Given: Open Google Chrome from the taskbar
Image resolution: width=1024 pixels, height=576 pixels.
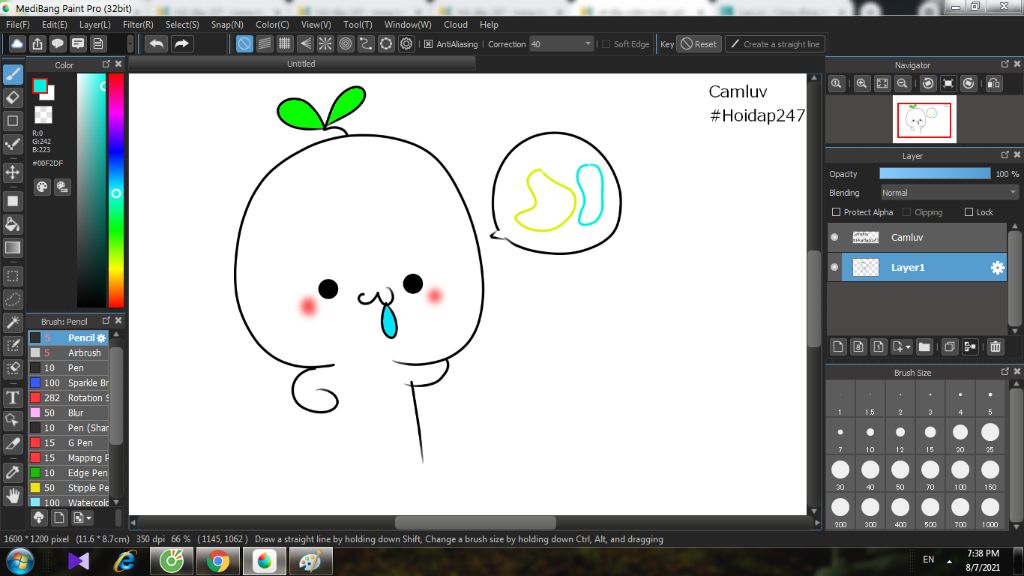Looking at the screenshot, I should click(218, 562).
